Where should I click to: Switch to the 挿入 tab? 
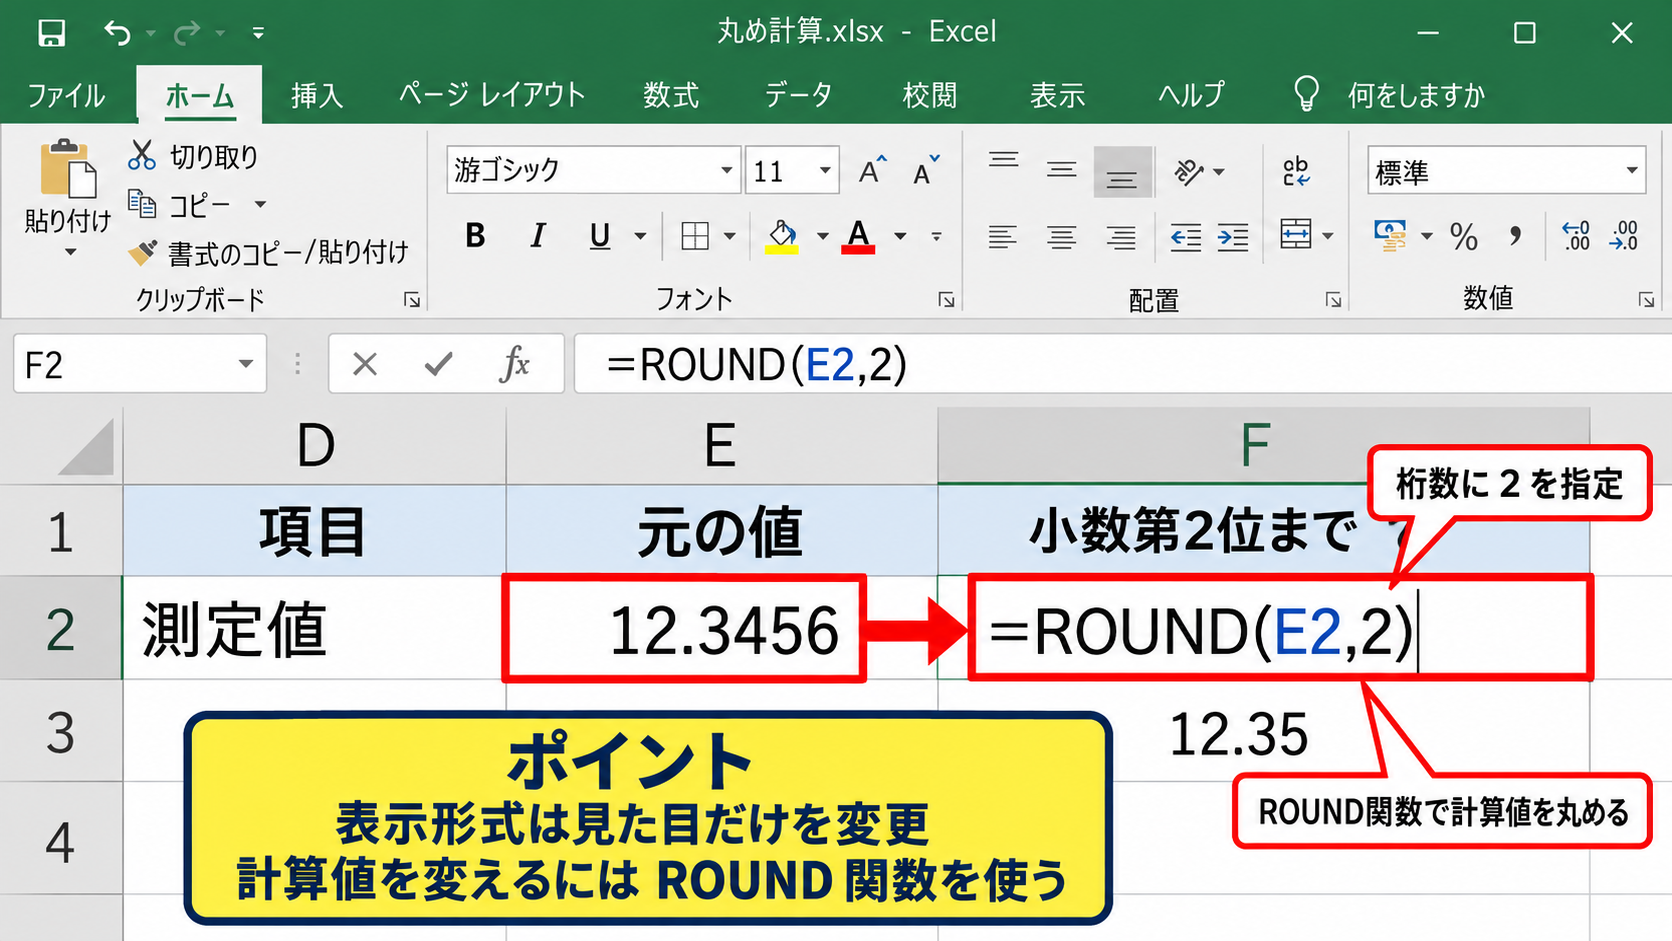(317, 95)
